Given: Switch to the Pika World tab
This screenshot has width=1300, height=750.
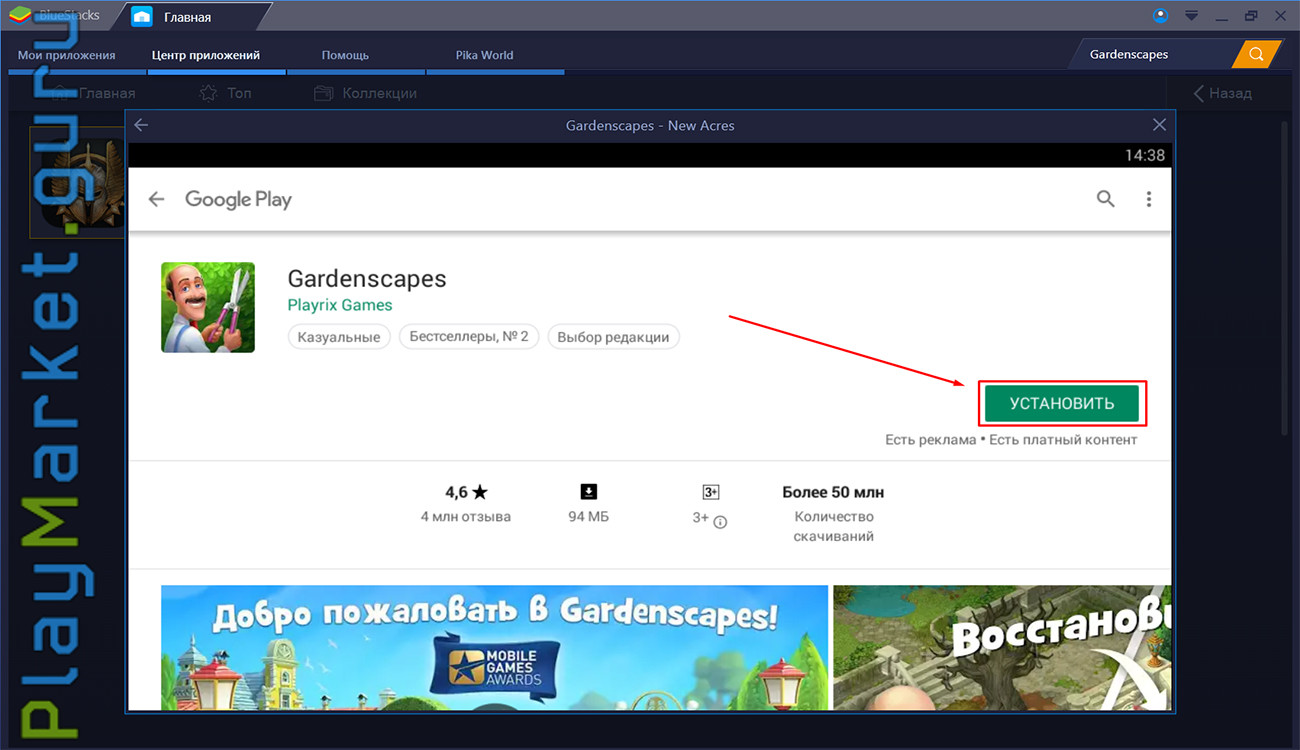Looking at the screenshot, I should (484, 55).
